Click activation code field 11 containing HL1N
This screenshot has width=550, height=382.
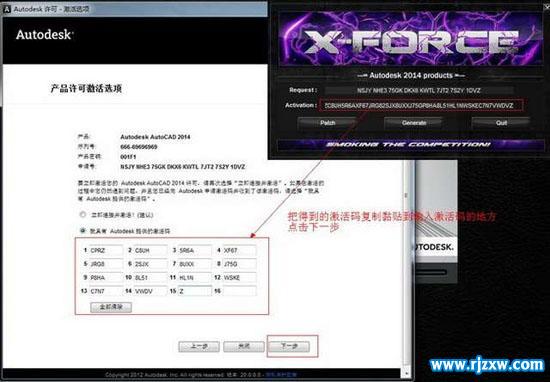click(x=195, y=277)
